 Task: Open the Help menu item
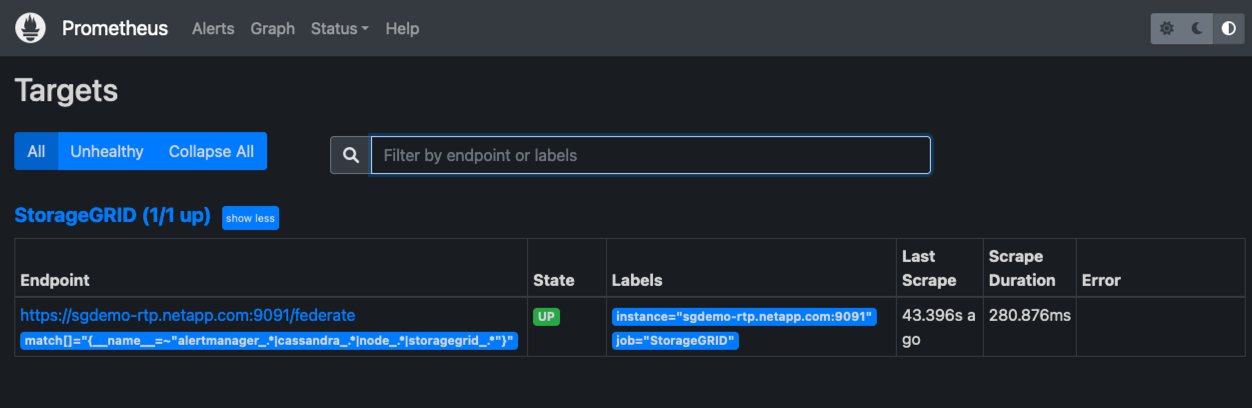pos(402,29)
